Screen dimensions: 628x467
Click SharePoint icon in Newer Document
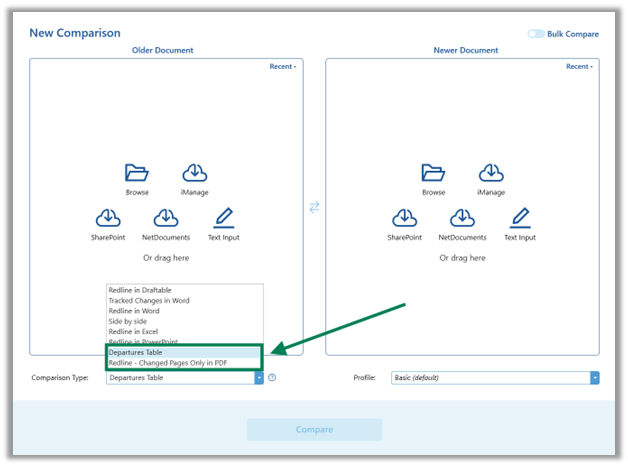point(405,218)
